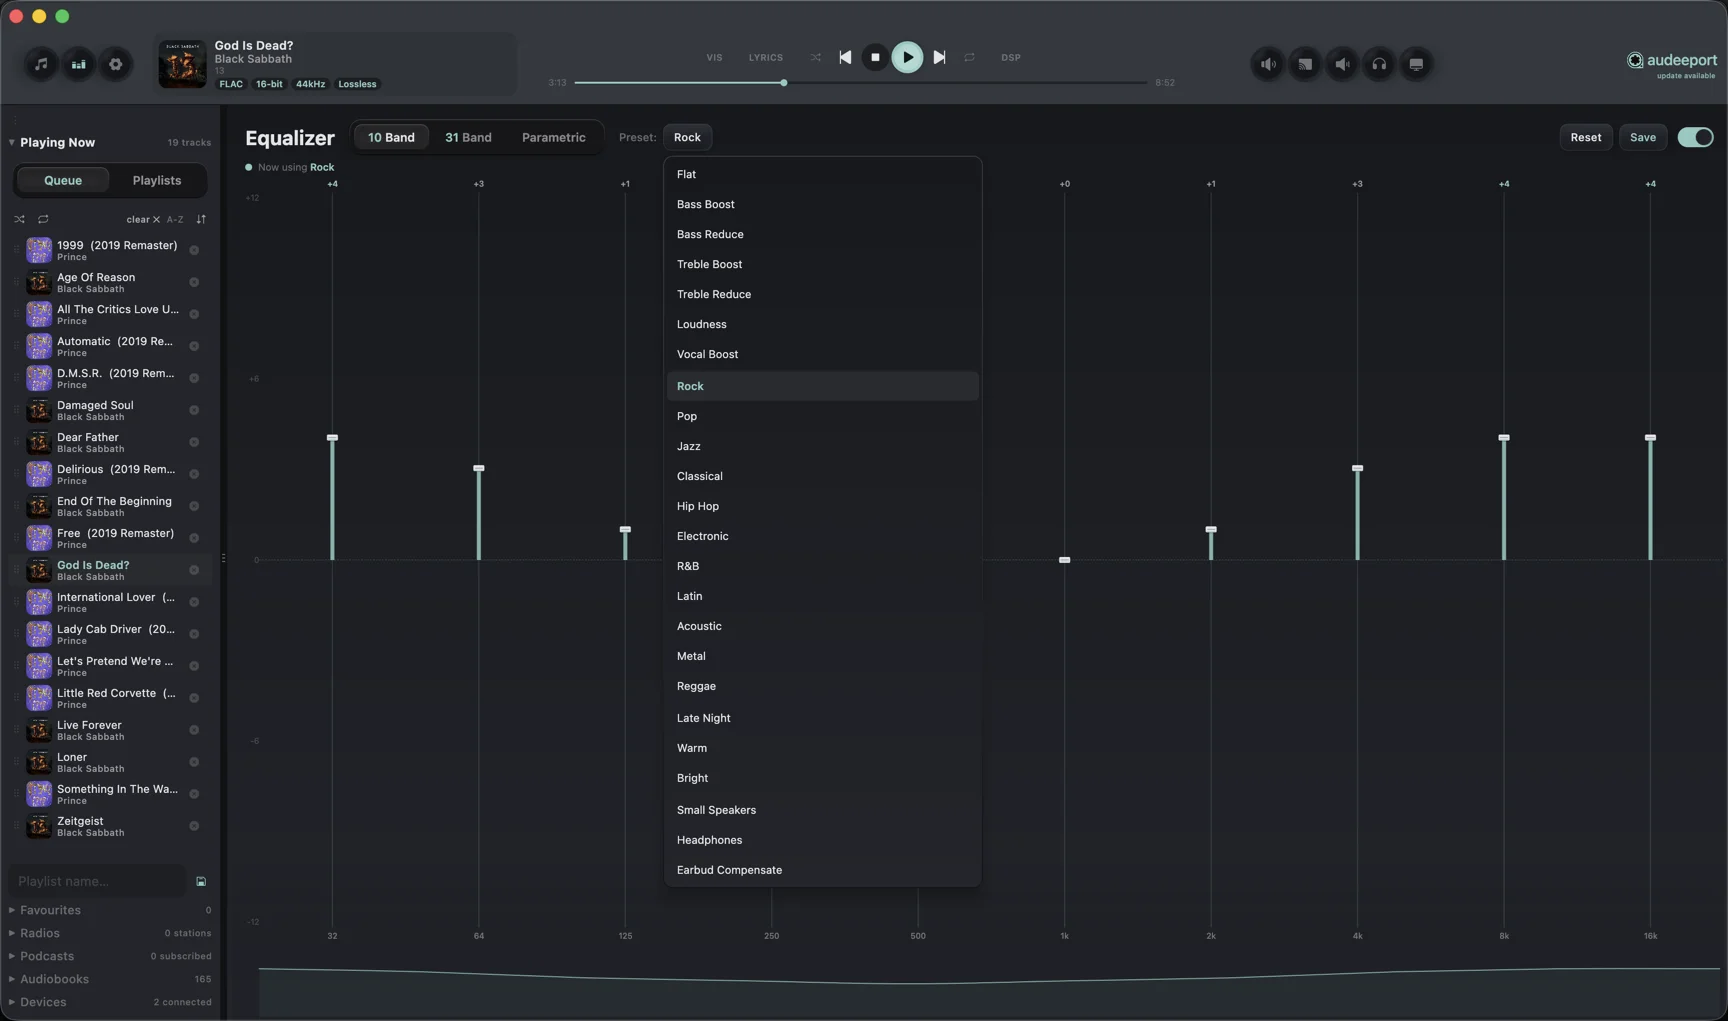Click the Playlist name input field

(x=97, y=881)
